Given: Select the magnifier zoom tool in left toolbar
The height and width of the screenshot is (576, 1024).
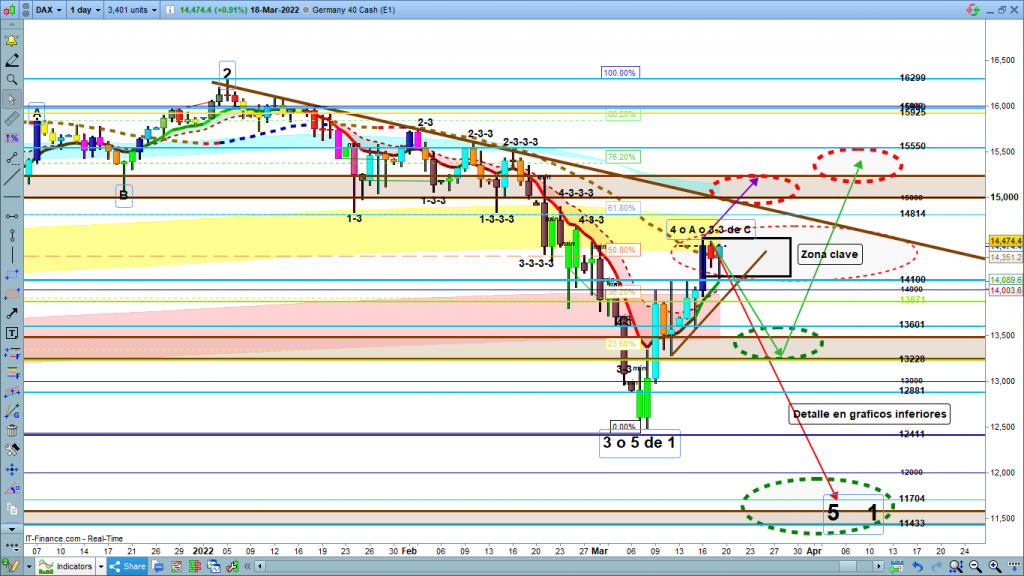Looking at the screenshot, I should tap(11, 79).
